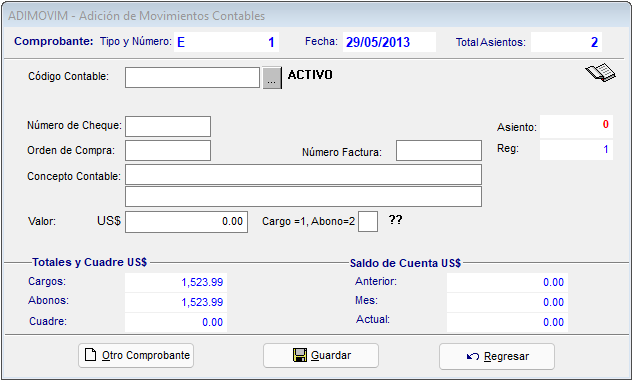Select the Total Asientos value box
The image size is (634, 383).
pyautogui.click(x=566, y=42)
